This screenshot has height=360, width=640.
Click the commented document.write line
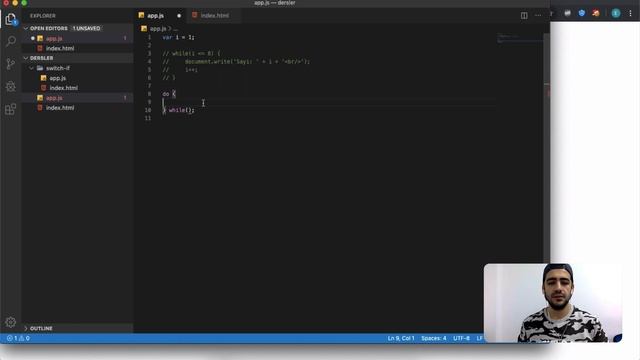click(x=236, y=62)
